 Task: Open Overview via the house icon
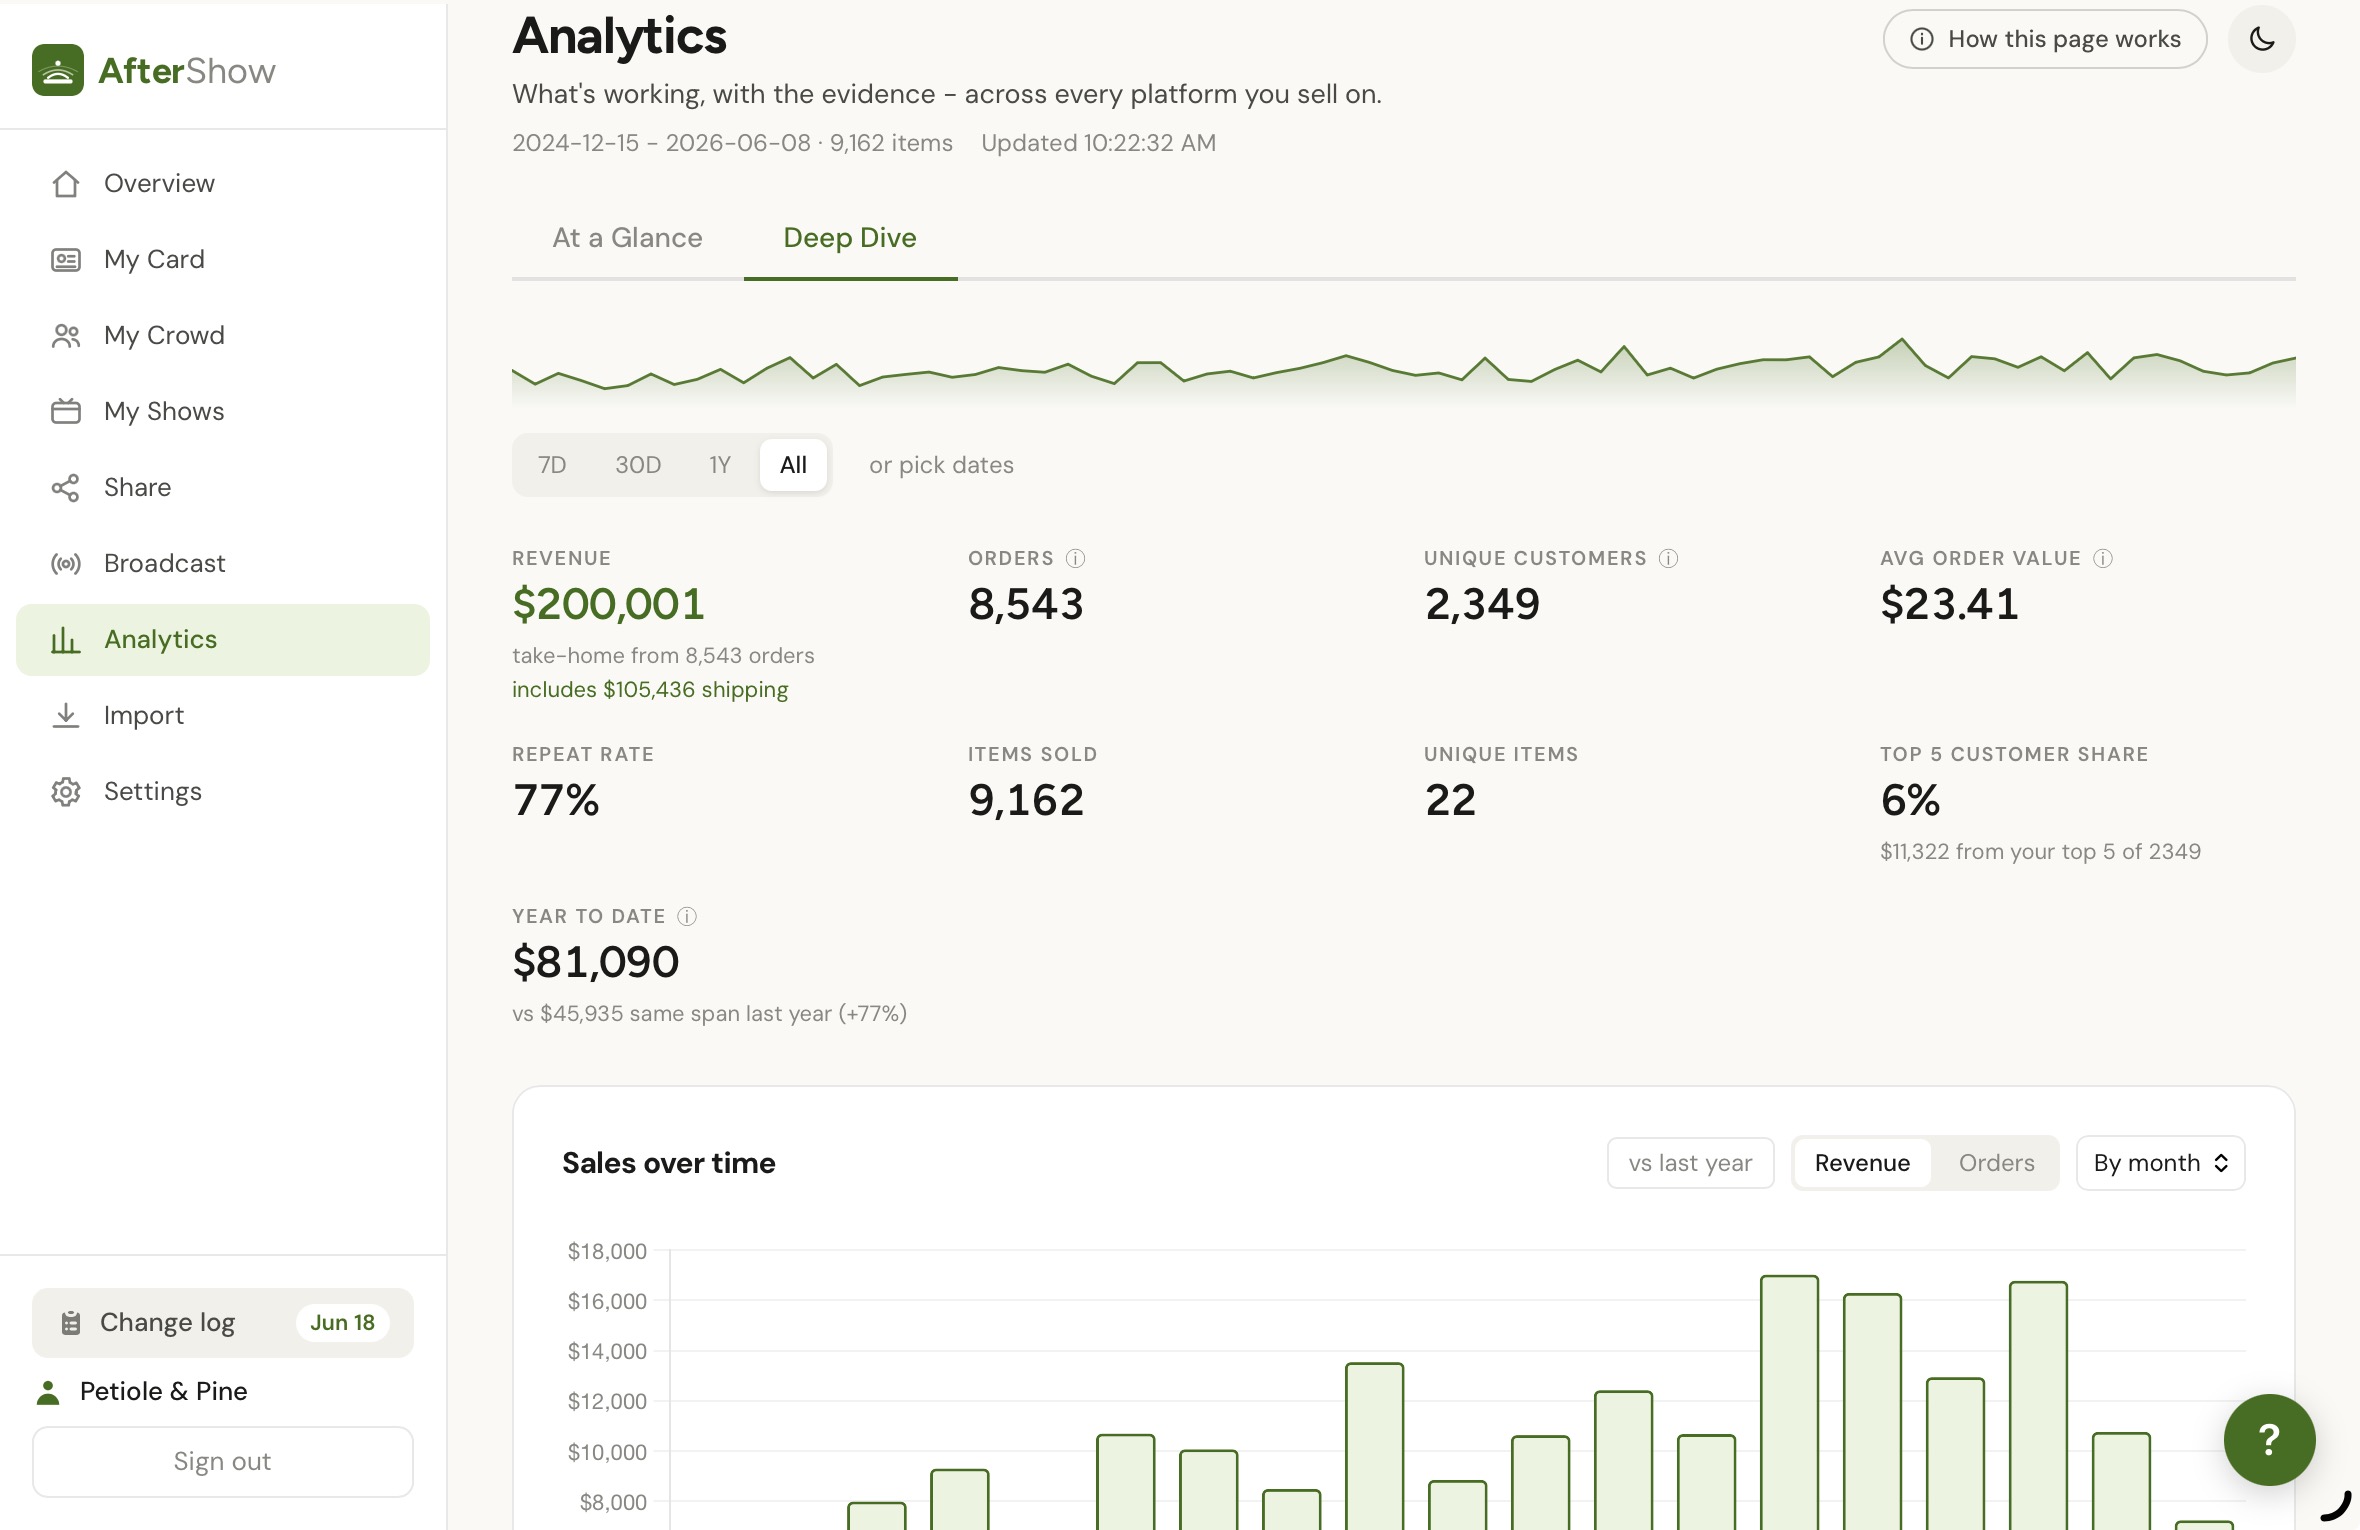[66, 184]
